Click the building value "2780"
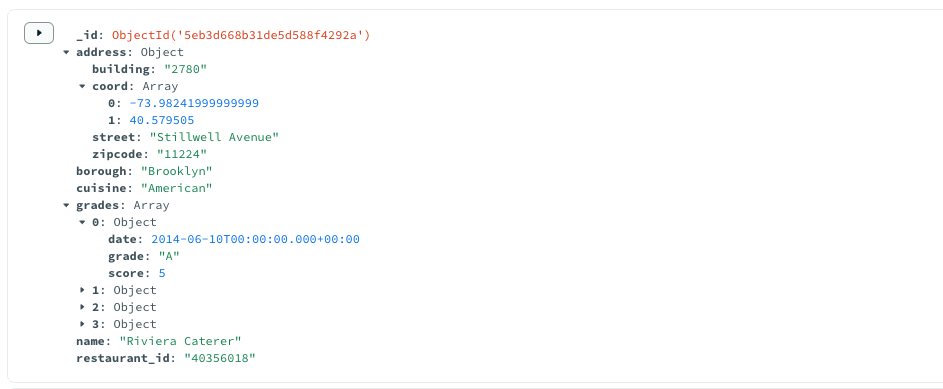 click(185, 69)
